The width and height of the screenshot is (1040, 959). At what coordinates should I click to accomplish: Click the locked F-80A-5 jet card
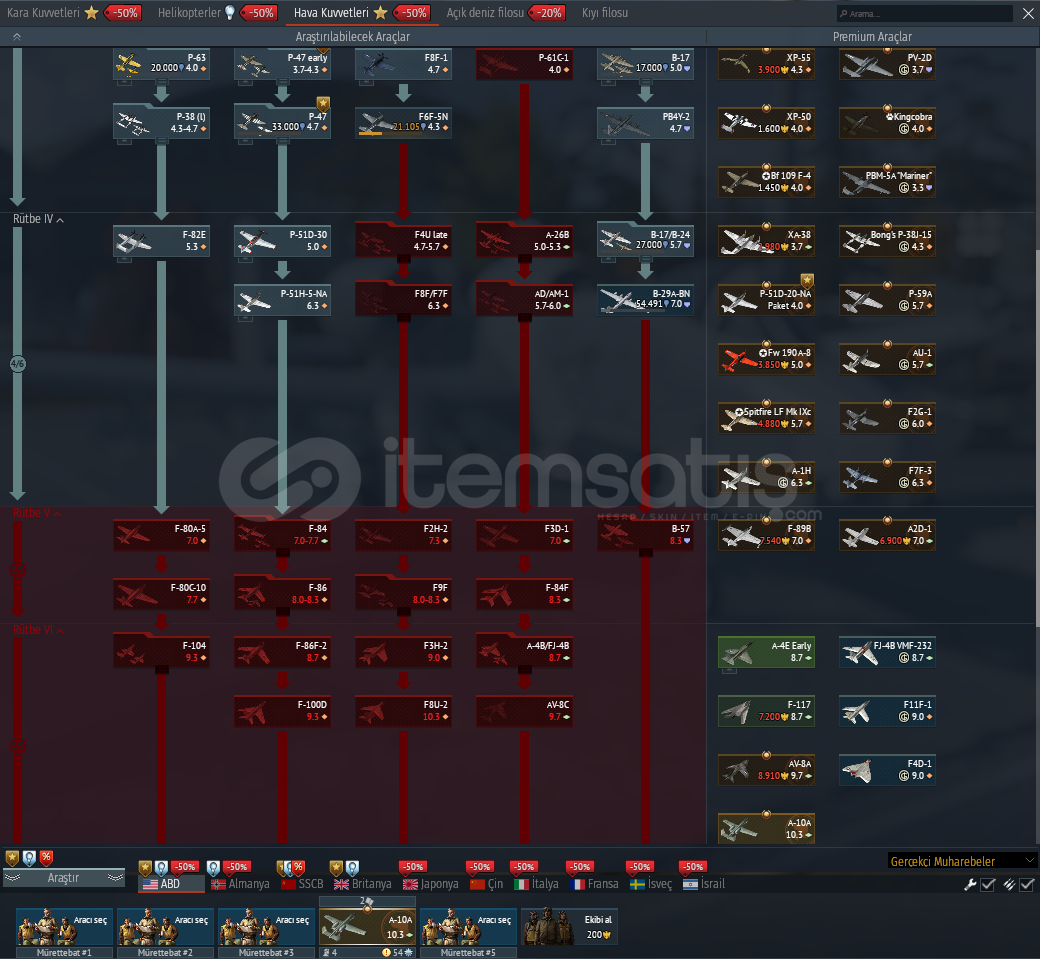[x=161, y=535]
